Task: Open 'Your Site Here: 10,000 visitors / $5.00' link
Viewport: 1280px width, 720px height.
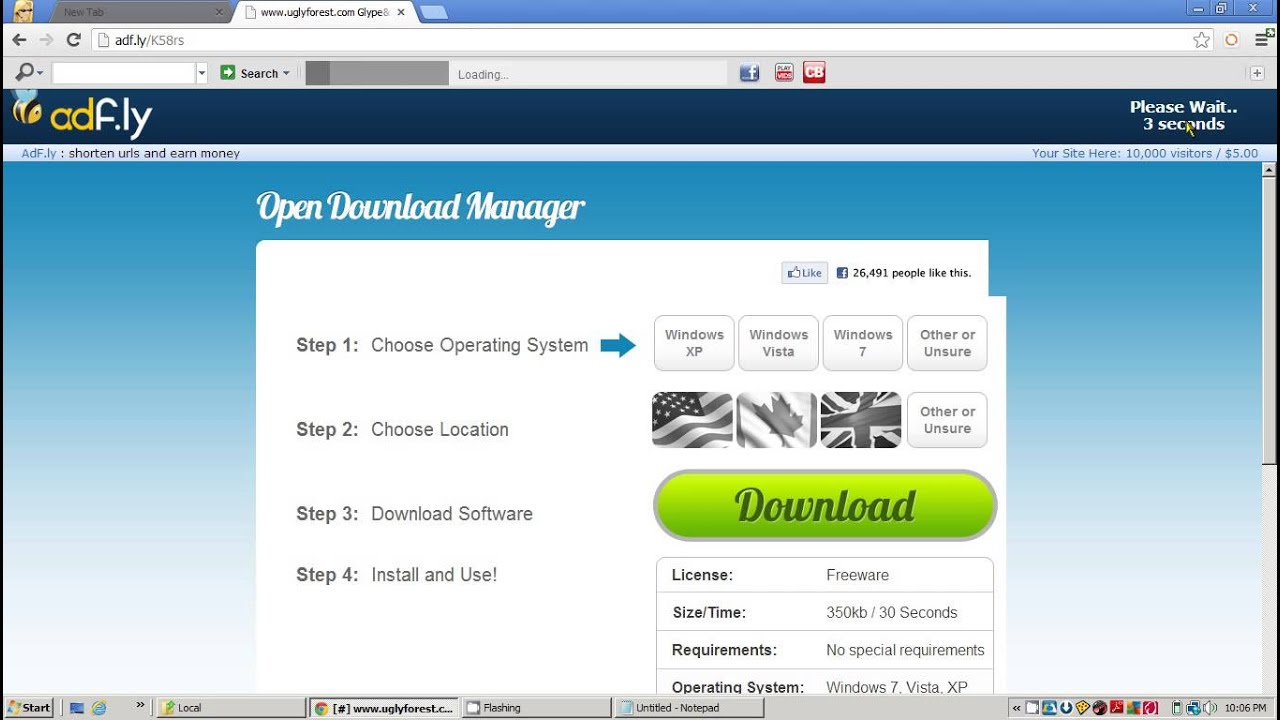Action: (x=1145, y=153)
